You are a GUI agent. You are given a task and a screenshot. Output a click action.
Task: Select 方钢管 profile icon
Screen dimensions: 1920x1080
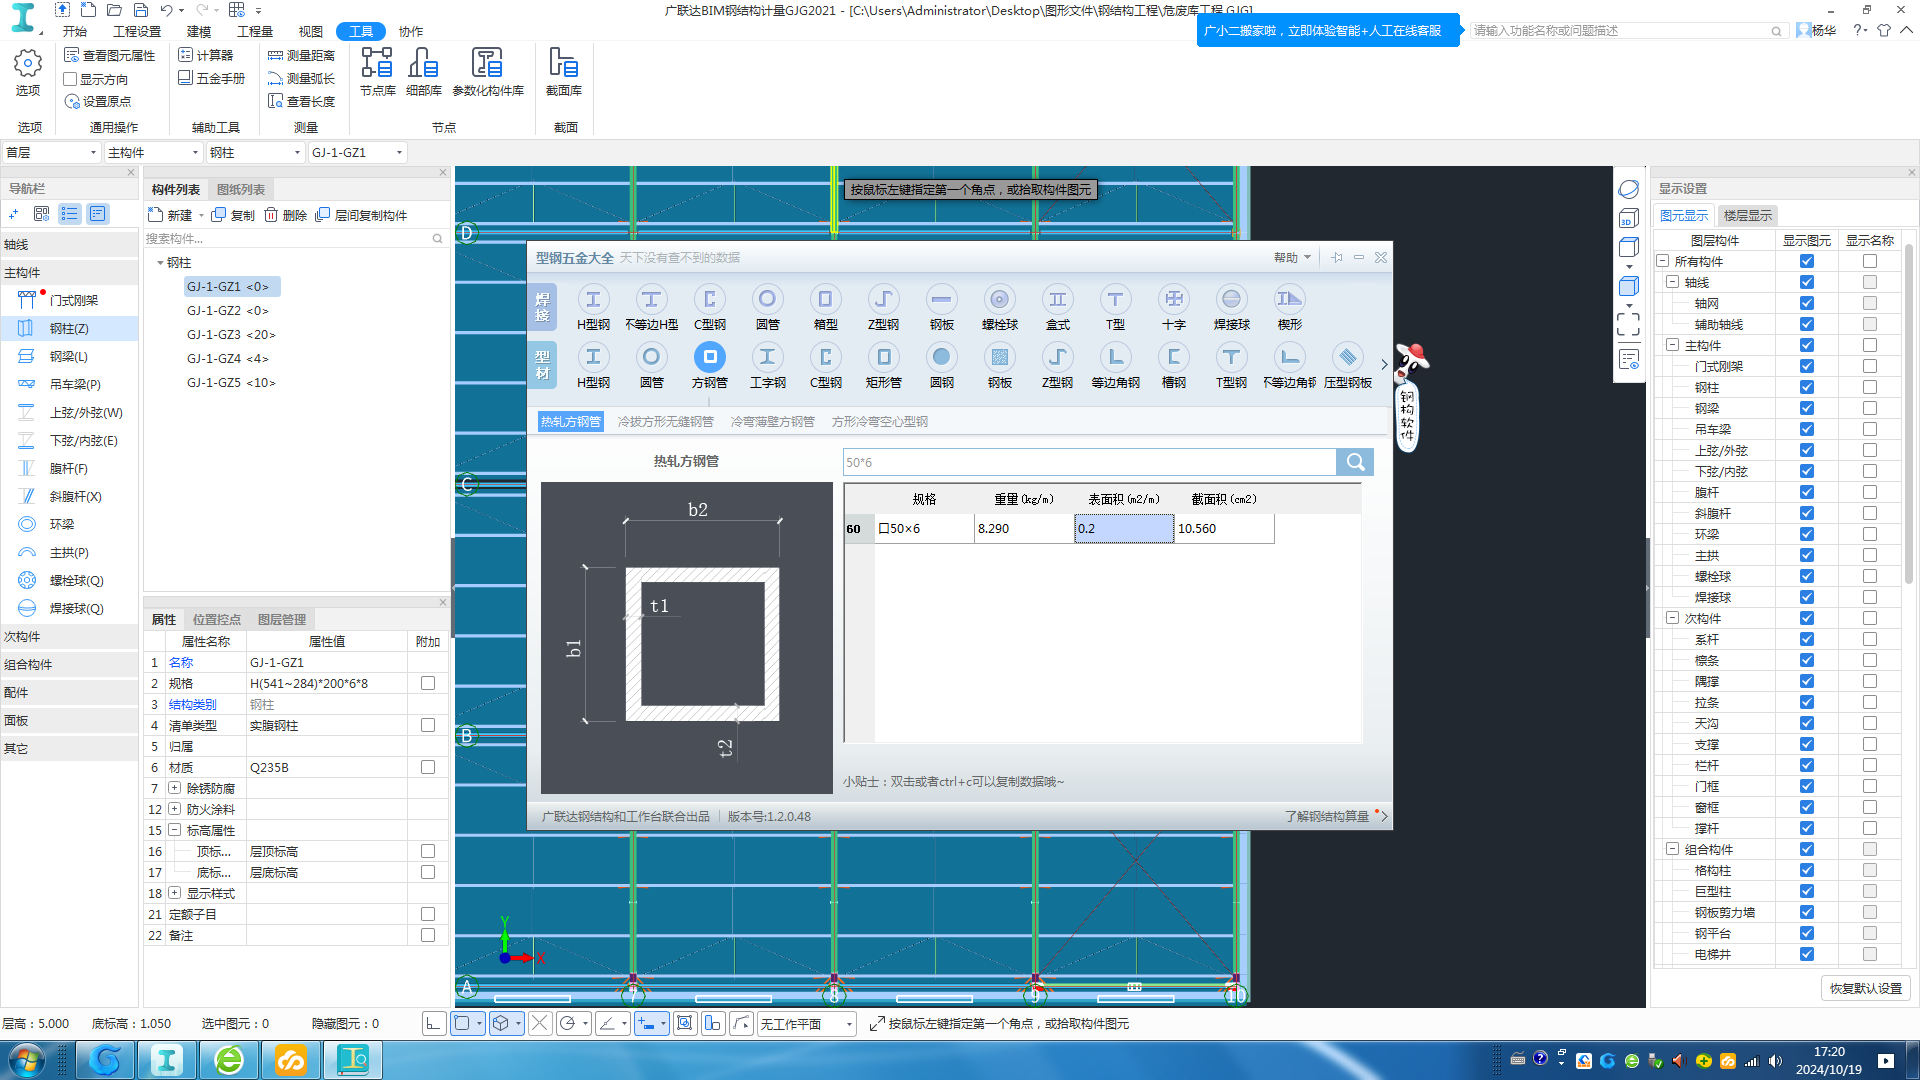click(x=709, y=357)
